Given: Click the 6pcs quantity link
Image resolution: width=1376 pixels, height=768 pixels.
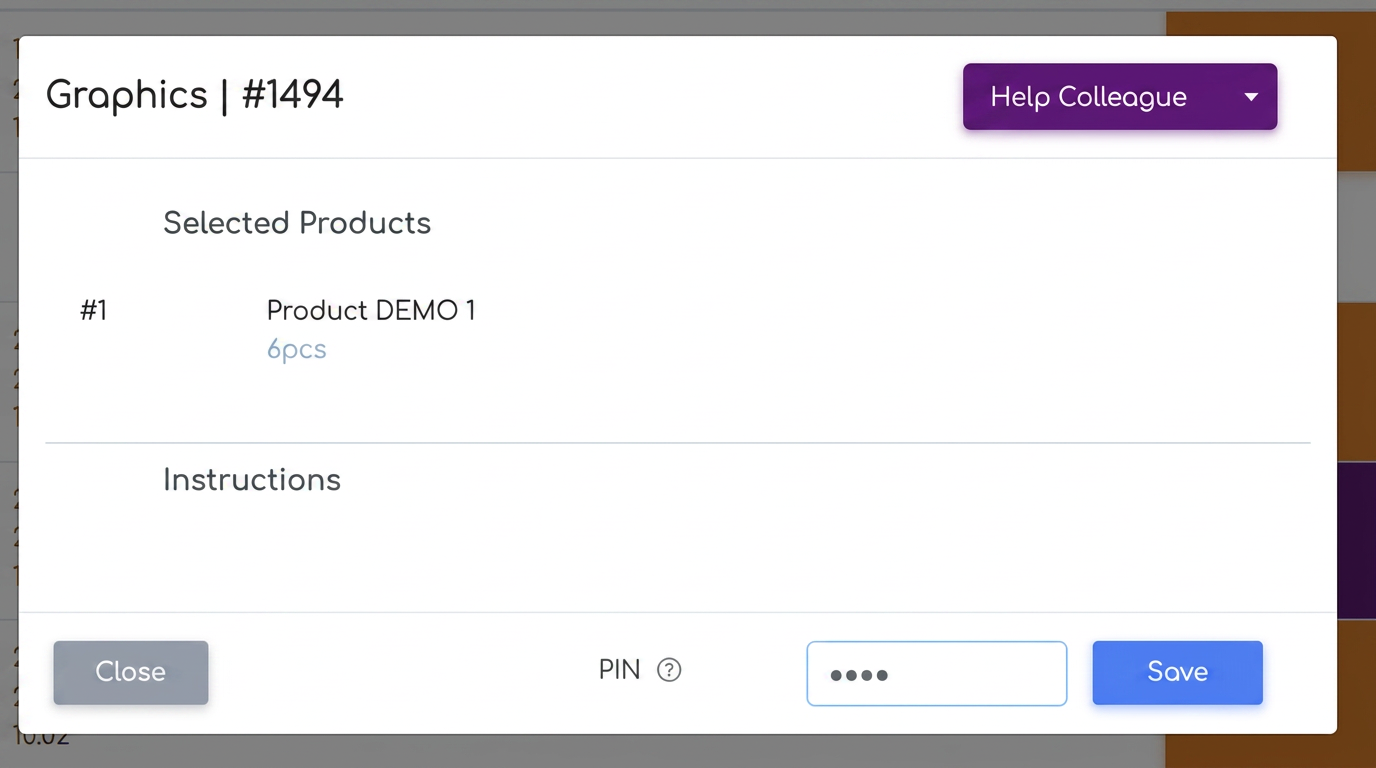Looking at the screenshot, I should 296,350.
